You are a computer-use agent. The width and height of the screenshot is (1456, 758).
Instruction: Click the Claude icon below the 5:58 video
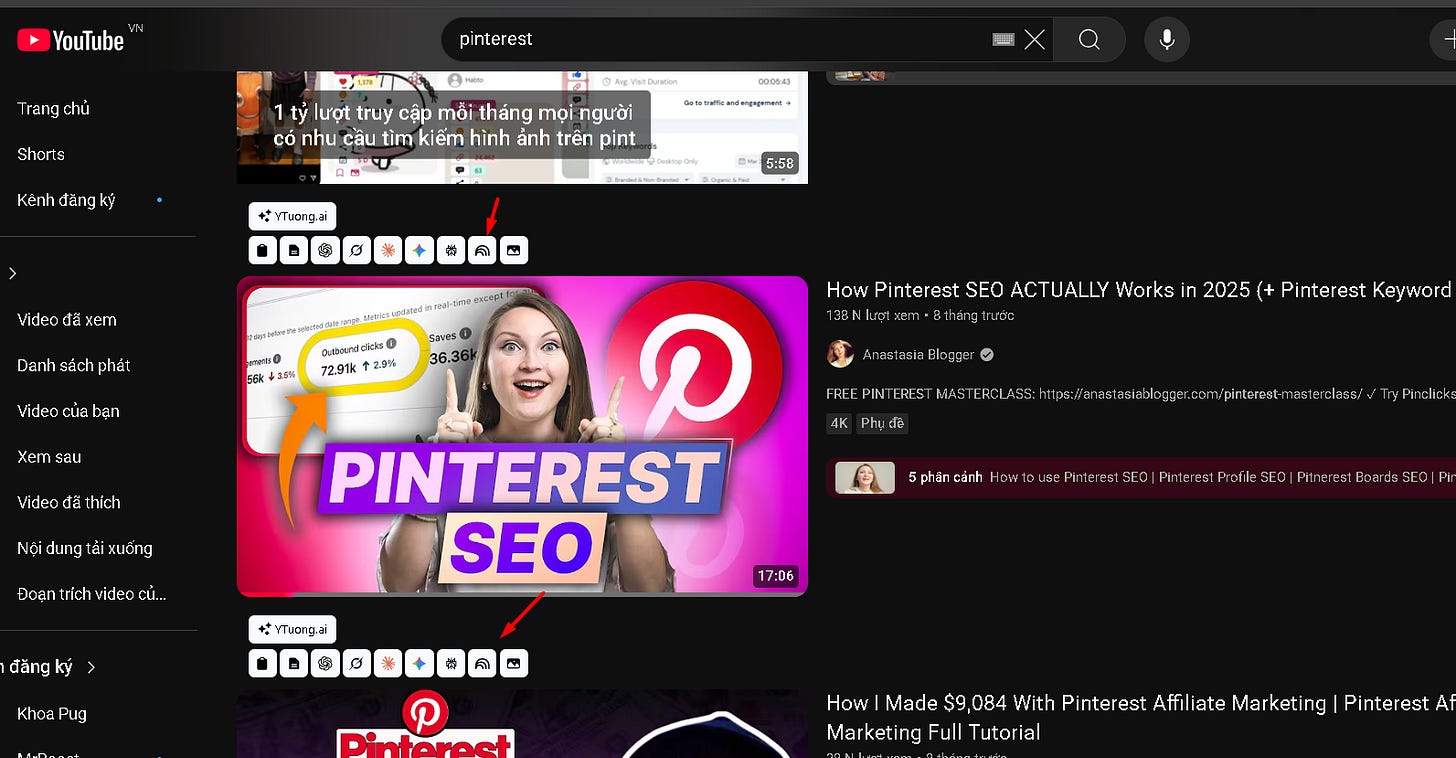(388, 251)
